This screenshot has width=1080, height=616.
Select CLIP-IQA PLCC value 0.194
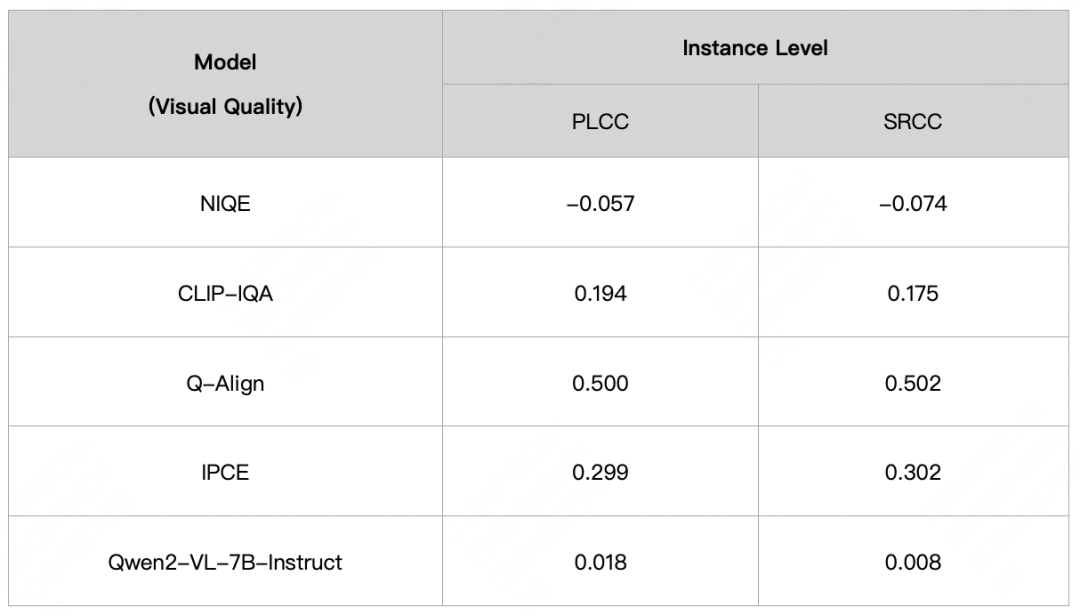tap(600, 292)
